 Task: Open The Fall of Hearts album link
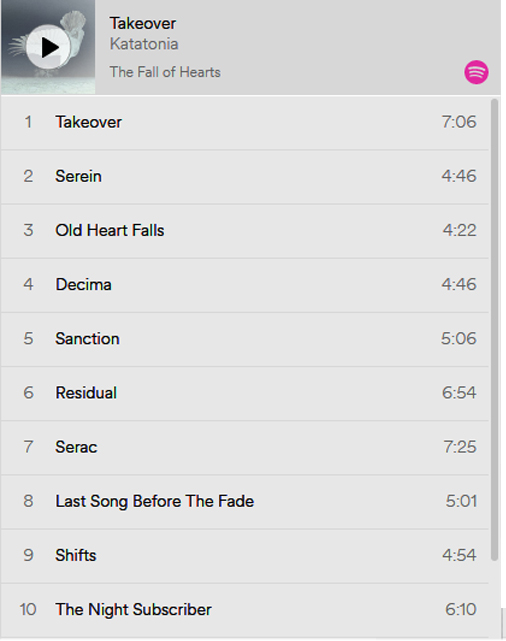click(165, 72)
